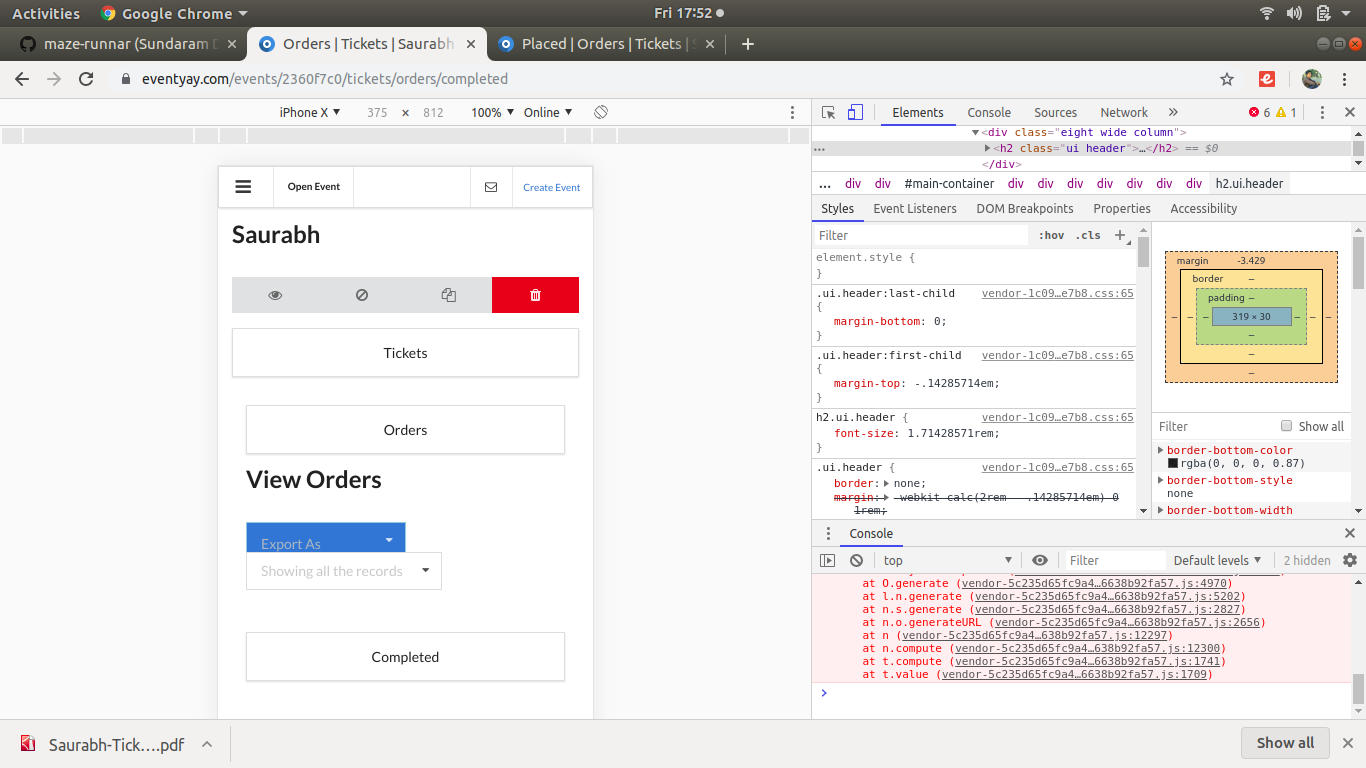Select the inspect element picker icon

coord(829,112)
